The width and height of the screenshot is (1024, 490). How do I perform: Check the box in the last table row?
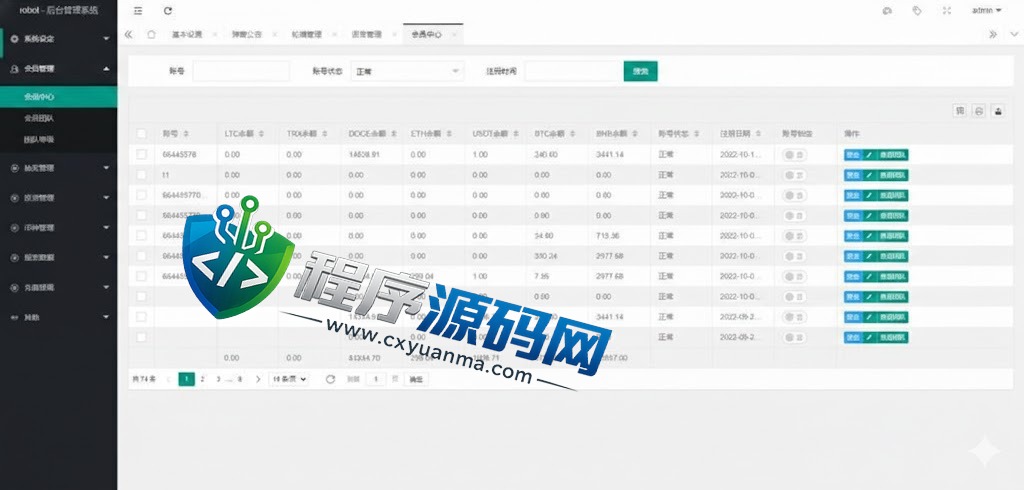[141, 337]
